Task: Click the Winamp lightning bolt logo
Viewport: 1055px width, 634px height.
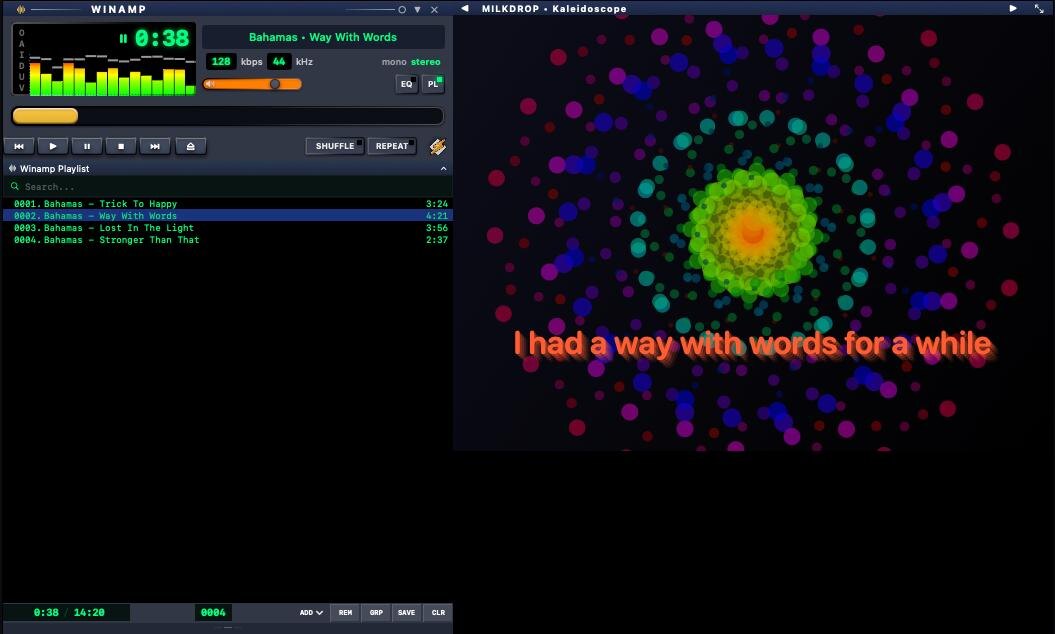Action: click(x=438, y=146)
